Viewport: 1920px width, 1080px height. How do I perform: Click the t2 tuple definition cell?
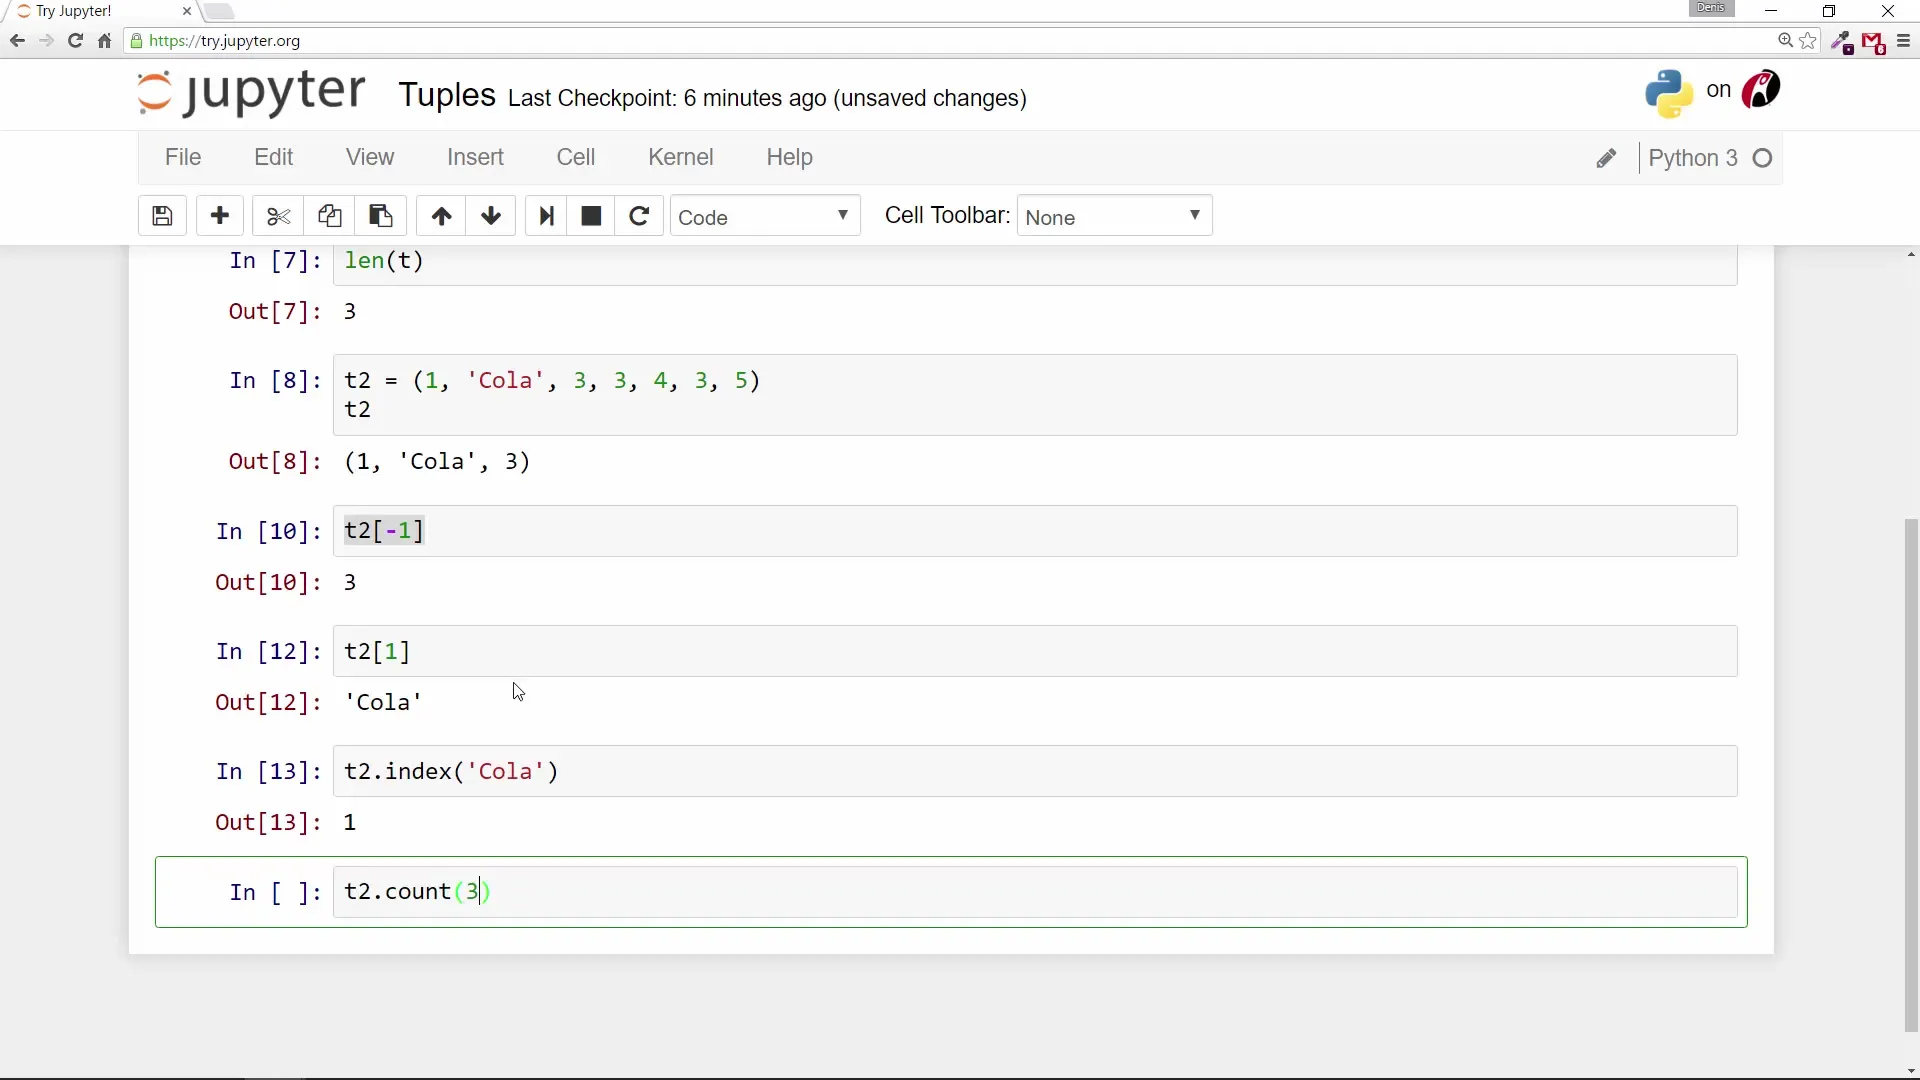pos(1035,395)
